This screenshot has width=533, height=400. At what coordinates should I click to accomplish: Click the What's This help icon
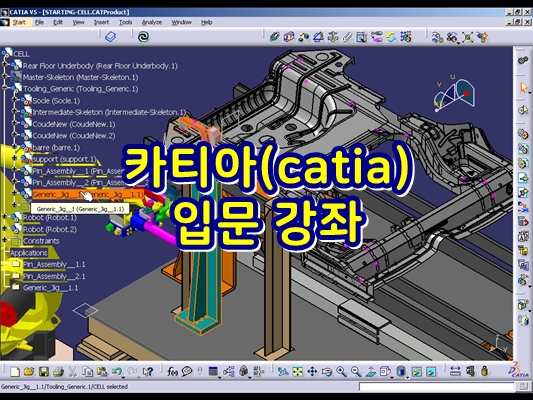[148, 371]
